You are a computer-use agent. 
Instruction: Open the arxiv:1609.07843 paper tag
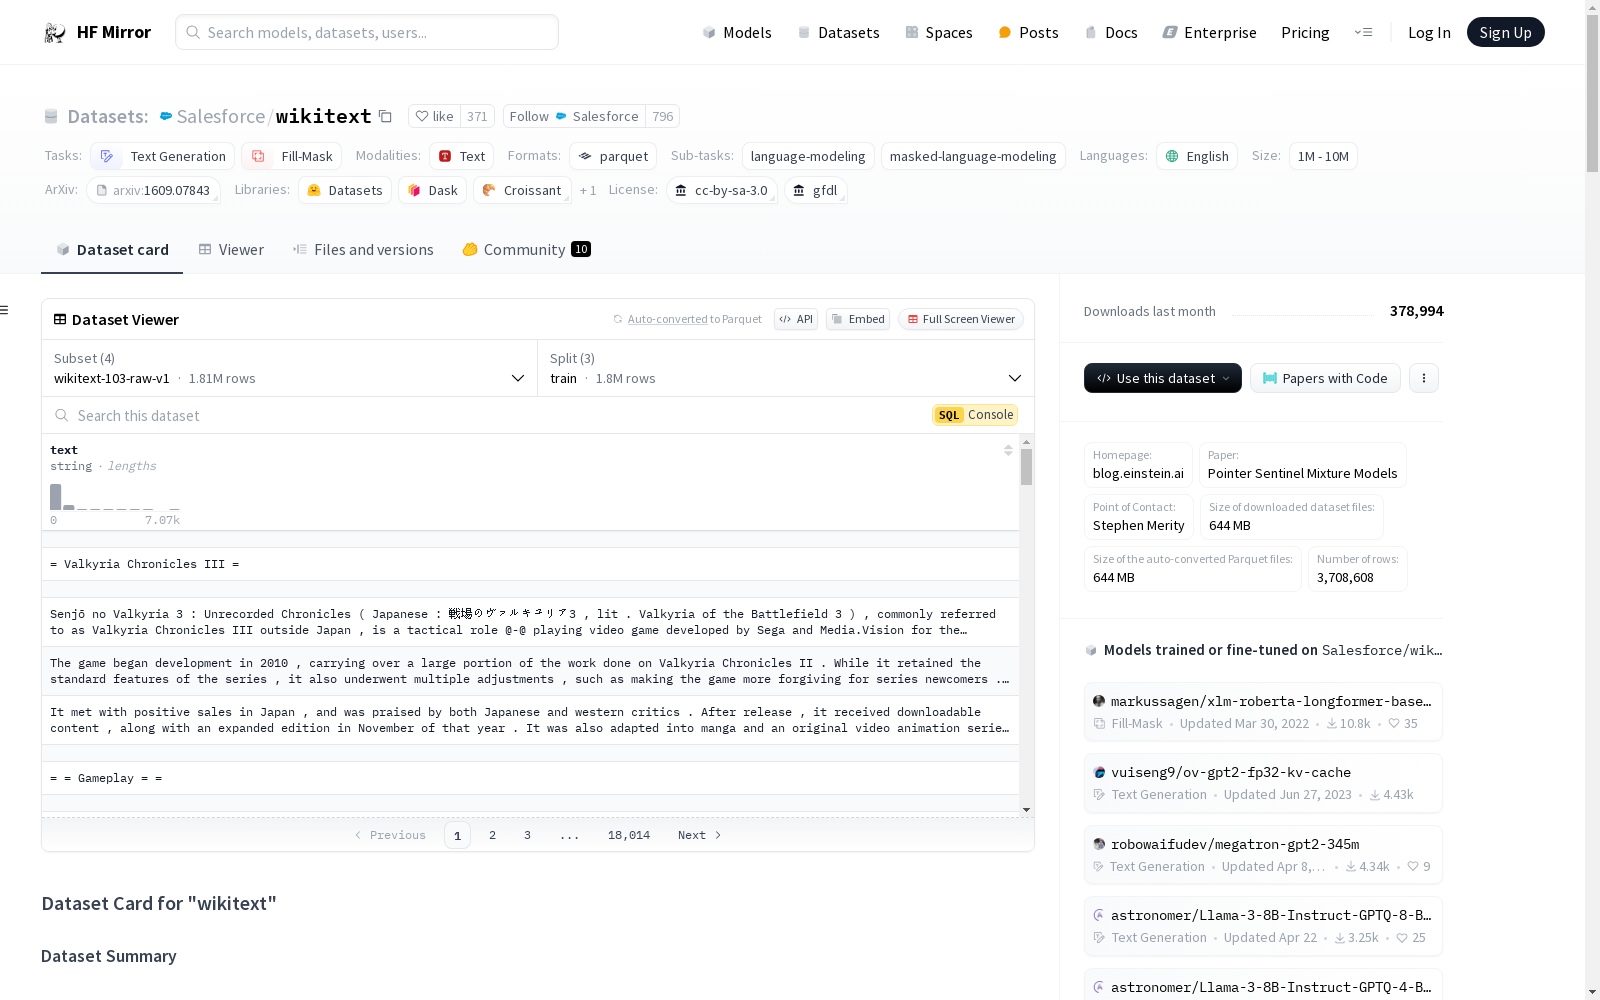click(x=153, y=191)
